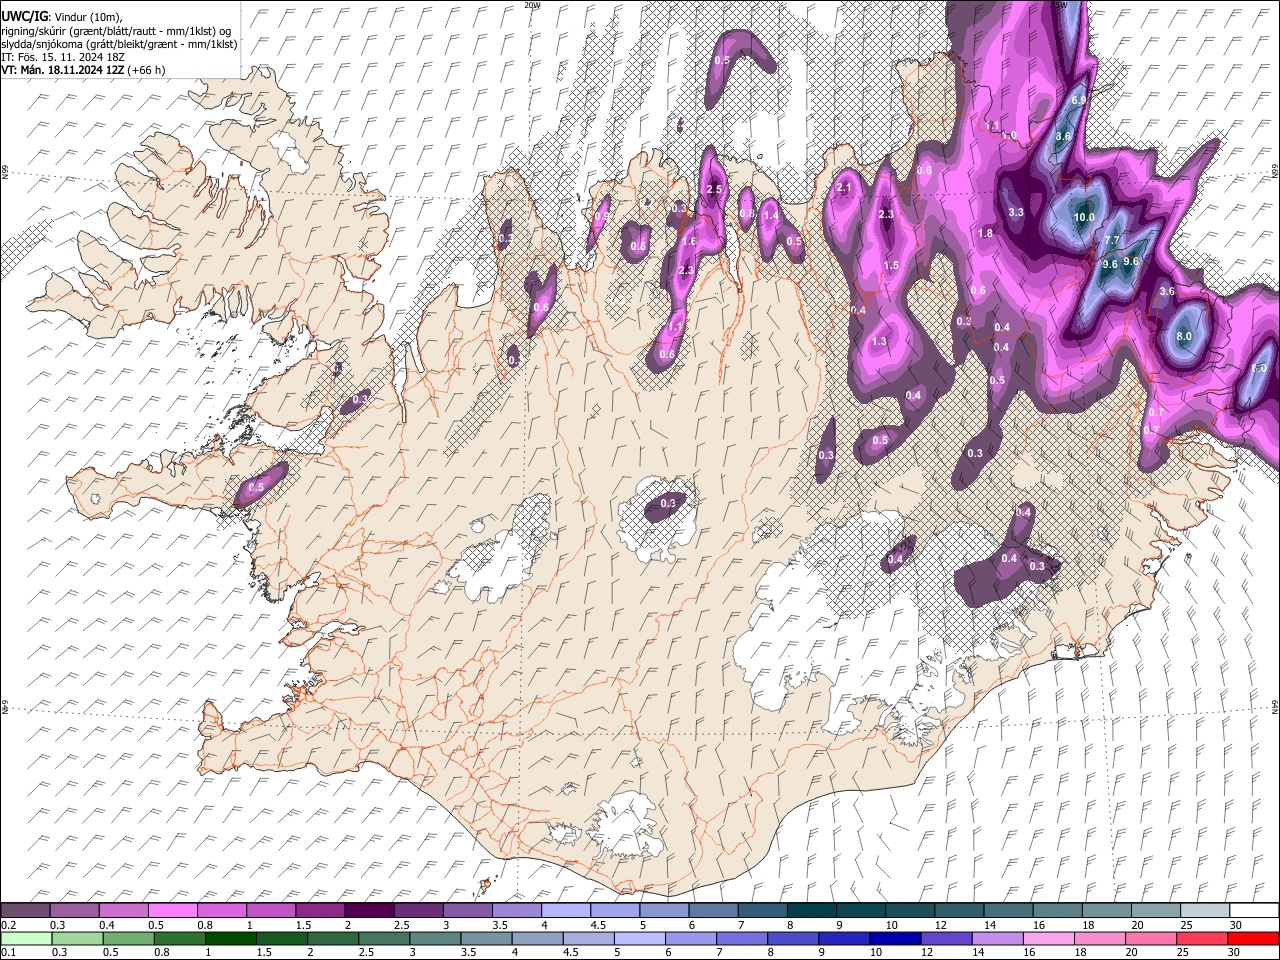Click the 'slydda/snjókoma' legend description line
Image resolution: width=1280 pixels, height=960 pixels.
119,44
